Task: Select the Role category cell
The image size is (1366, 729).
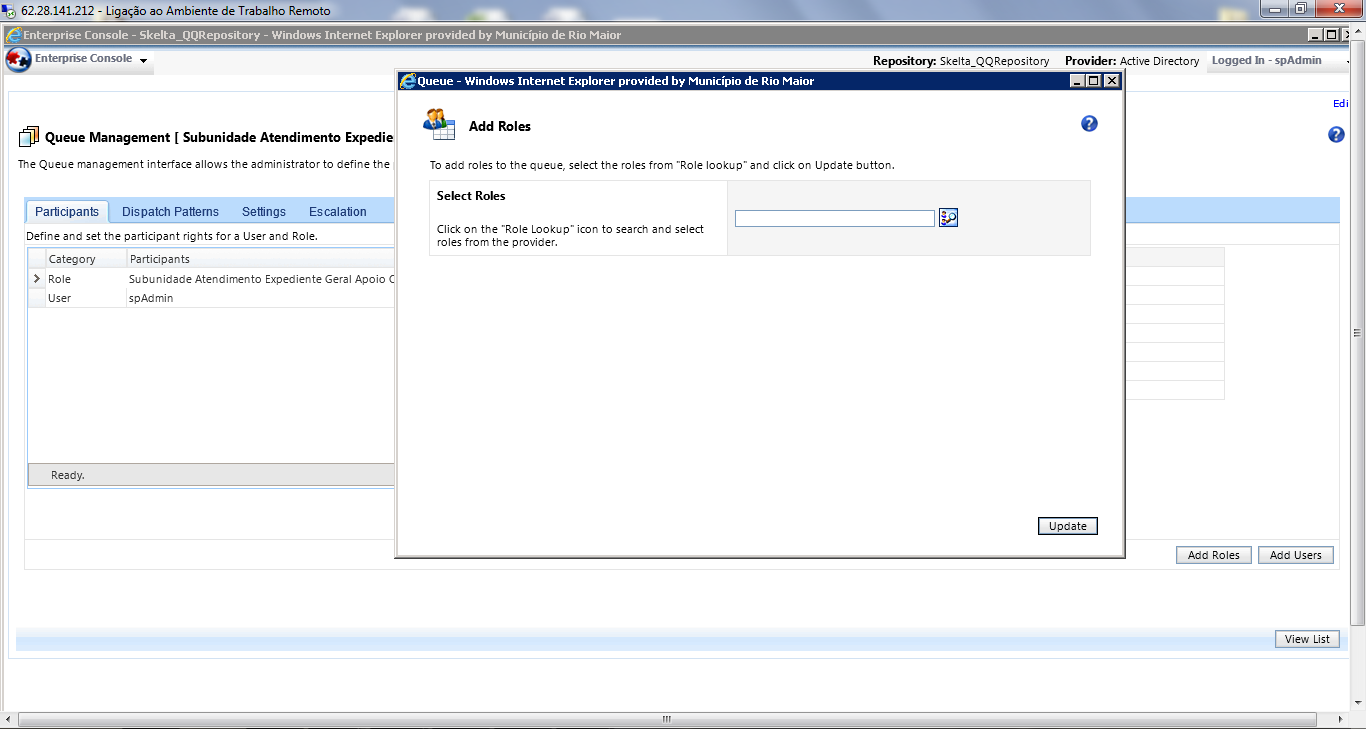Action: pos(86,279)
